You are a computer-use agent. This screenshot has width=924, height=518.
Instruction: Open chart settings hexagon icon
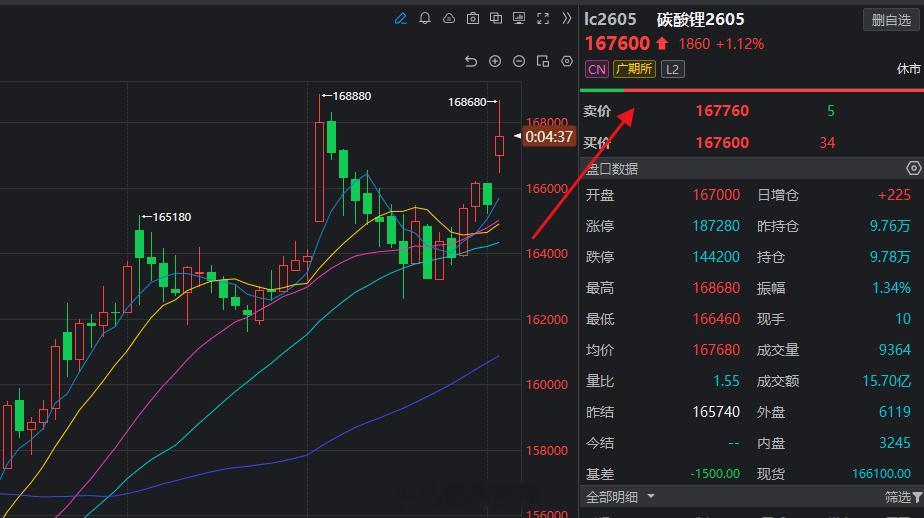pos(567,61)
